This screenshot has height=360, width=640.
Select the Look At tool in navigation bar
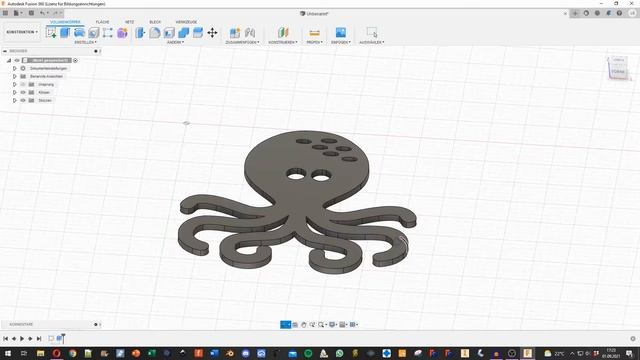tap(295, 324)
